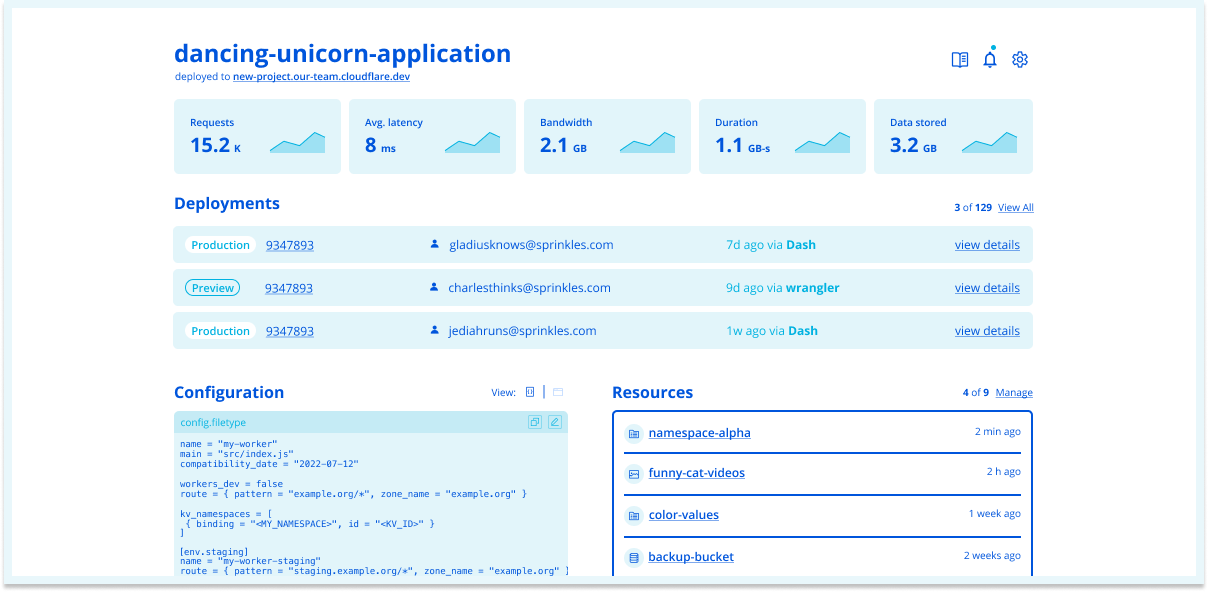Click the Preview badge on second deployment

213,288
